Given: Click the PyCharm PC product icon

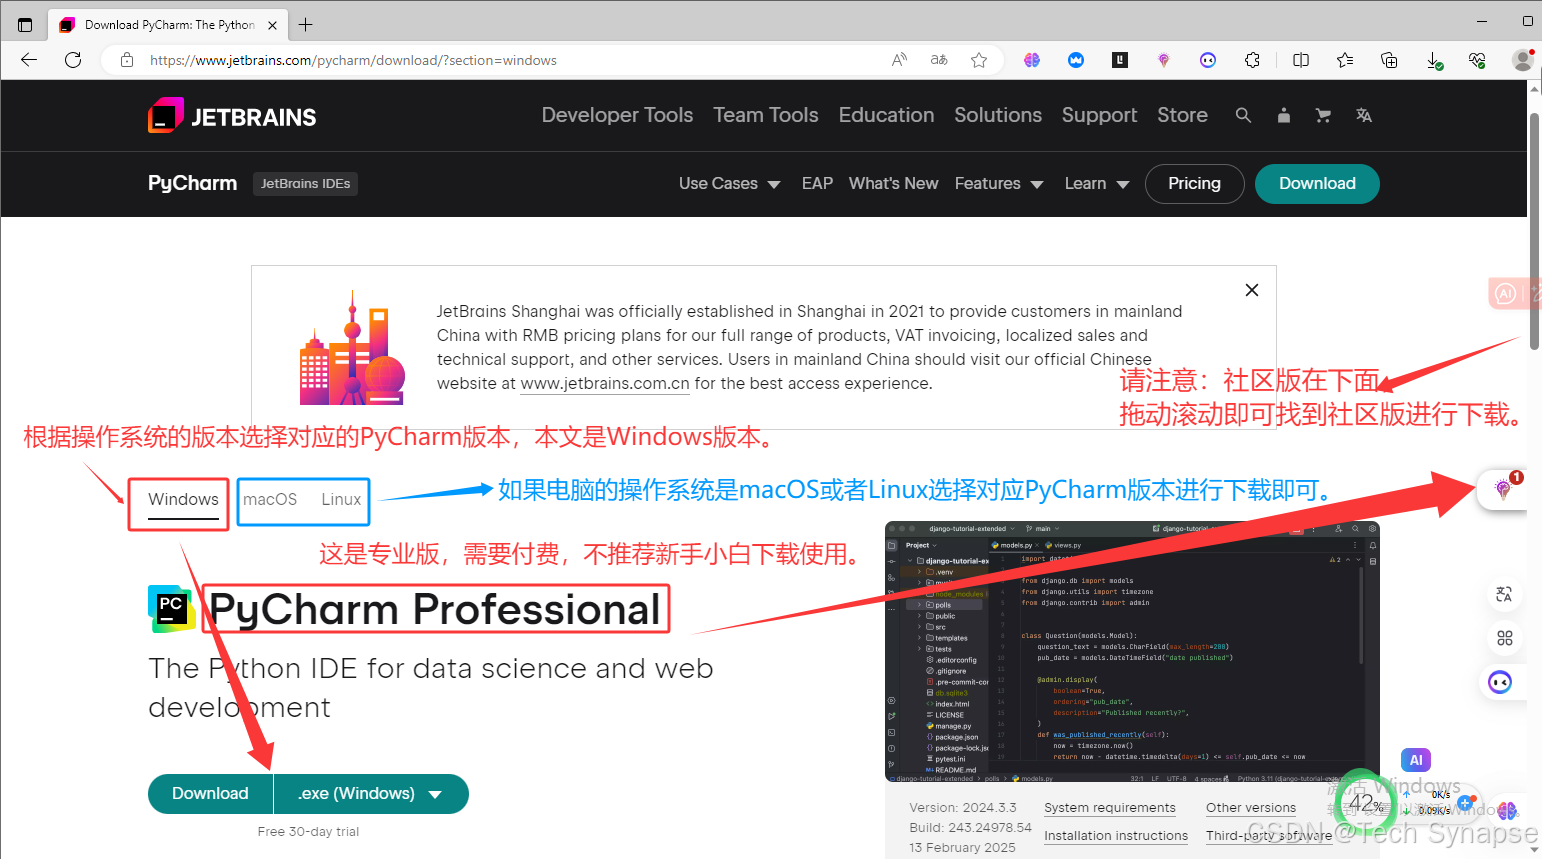Looking at the screenshot, I should coord(171,609).
